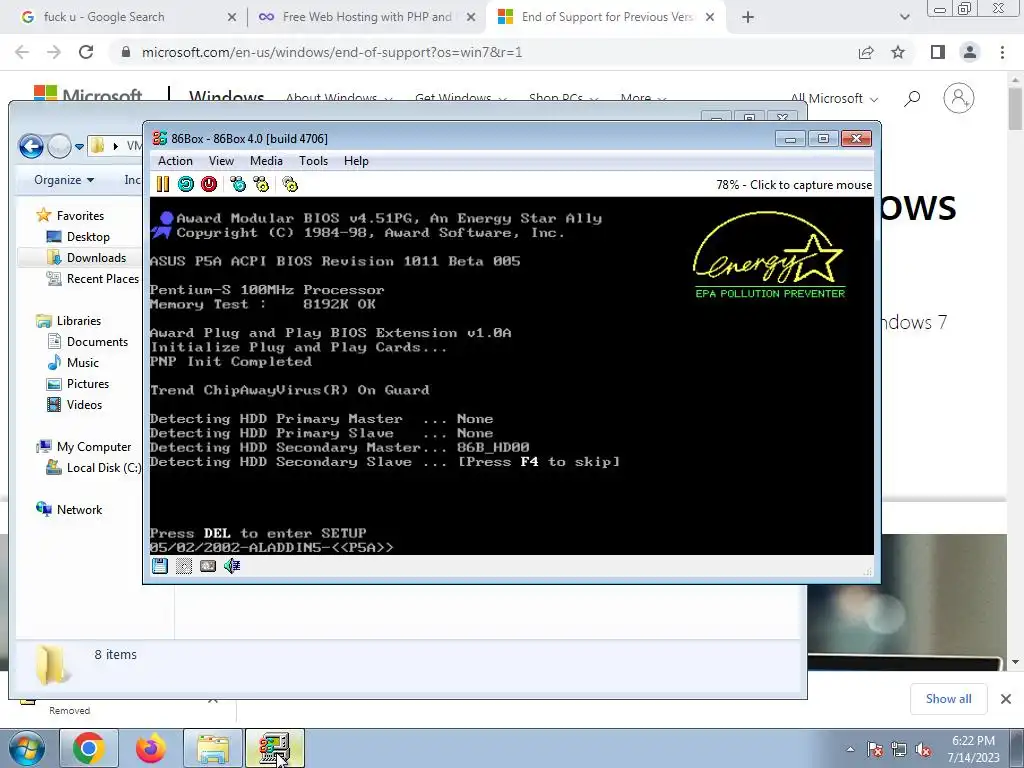
Task: Close the Chrome downloads bar
Action: (1006, 699)
